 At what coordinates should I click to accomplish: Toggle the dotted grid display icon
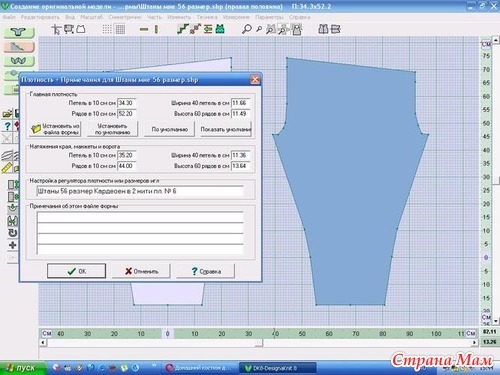(107, 29)
